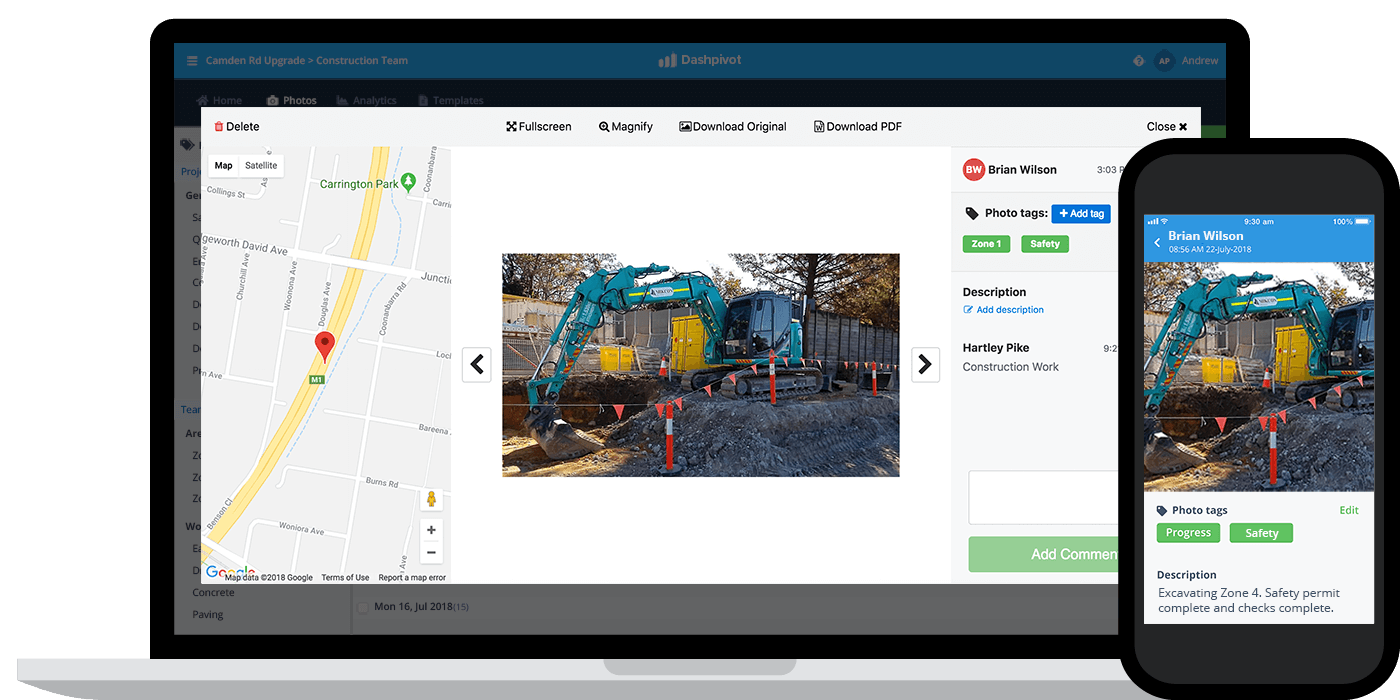Click the Dashpivot logo

pos(700,60)
